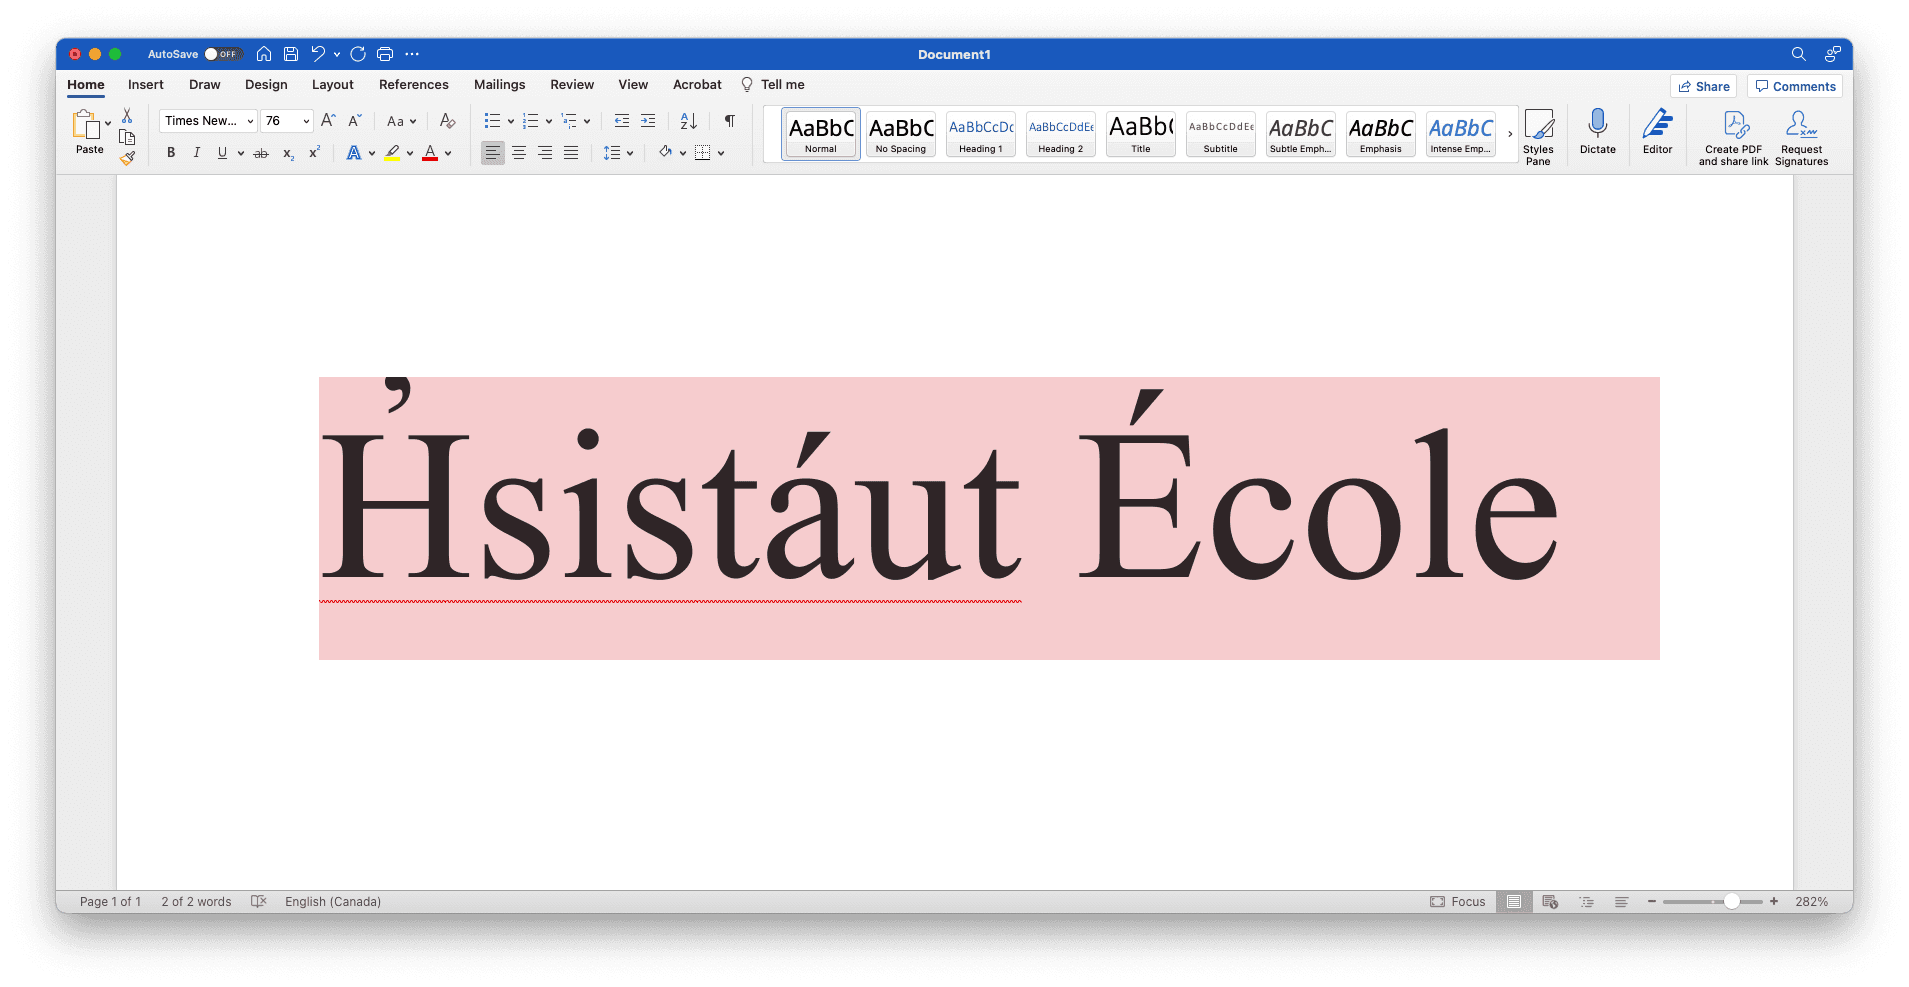Viewport: 1909px width, 987px height.
Task: Toggle italic formatting
Action: tap(197, 152)
